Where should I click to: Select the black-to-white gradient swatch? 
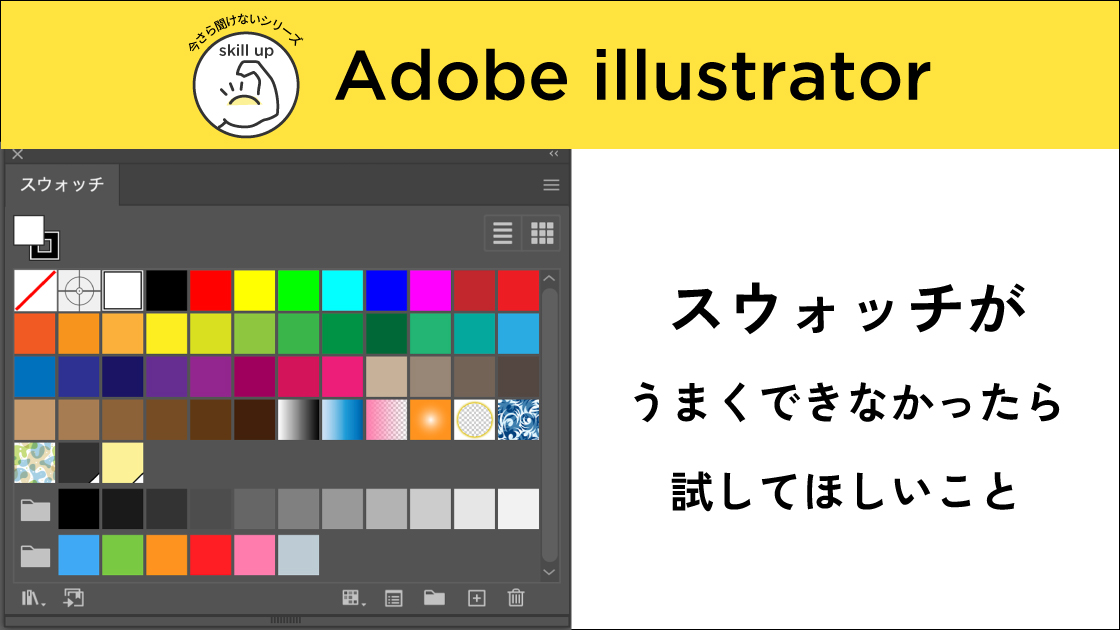299,419
